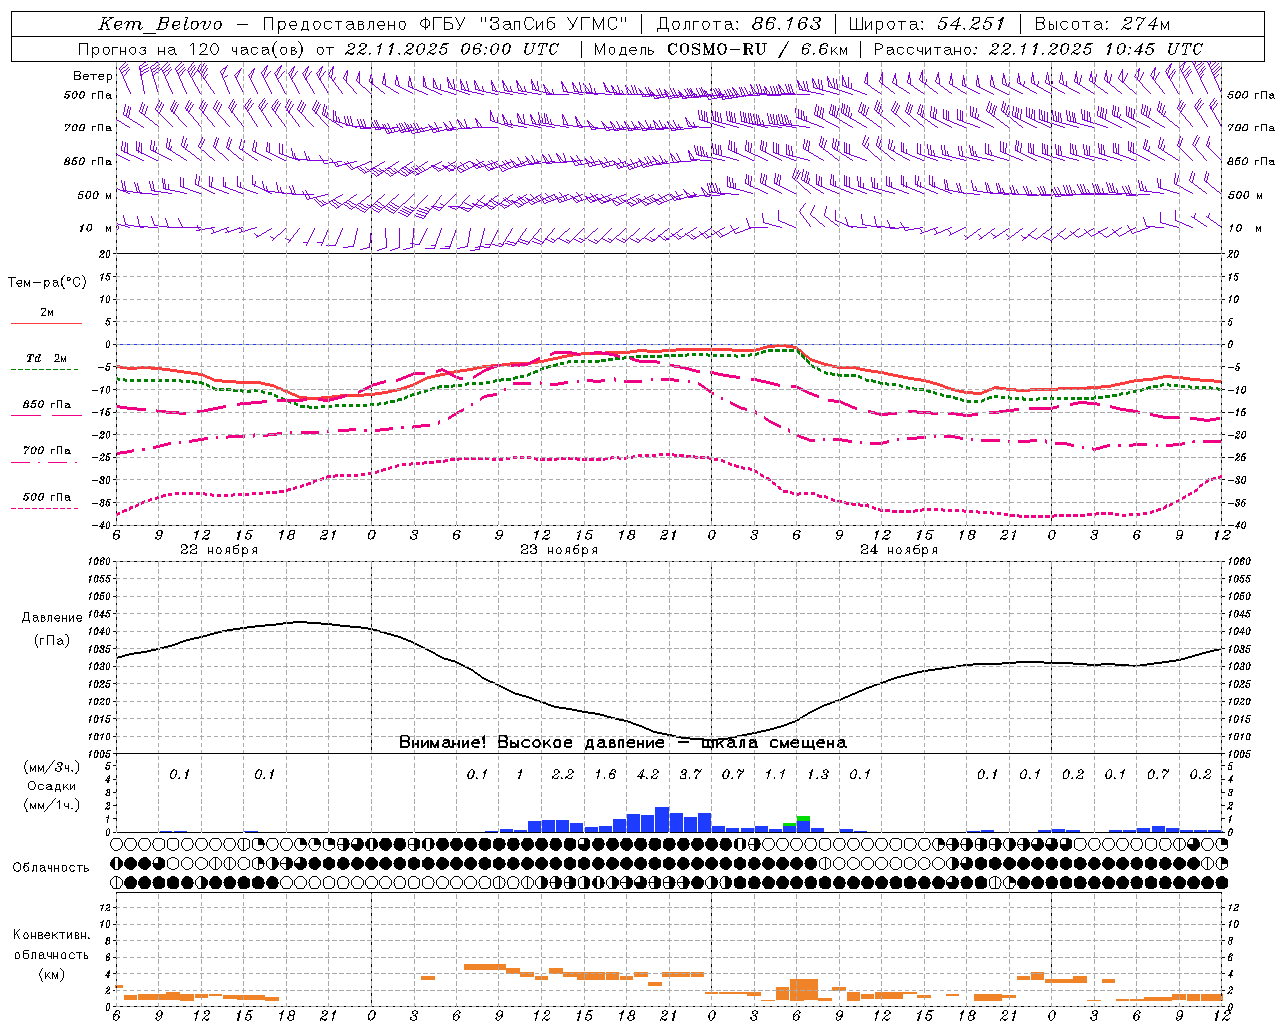The width and height of the screenshot is (1280, 1024).
Task: Click the Облачность row label
Action: coord(51,868)
